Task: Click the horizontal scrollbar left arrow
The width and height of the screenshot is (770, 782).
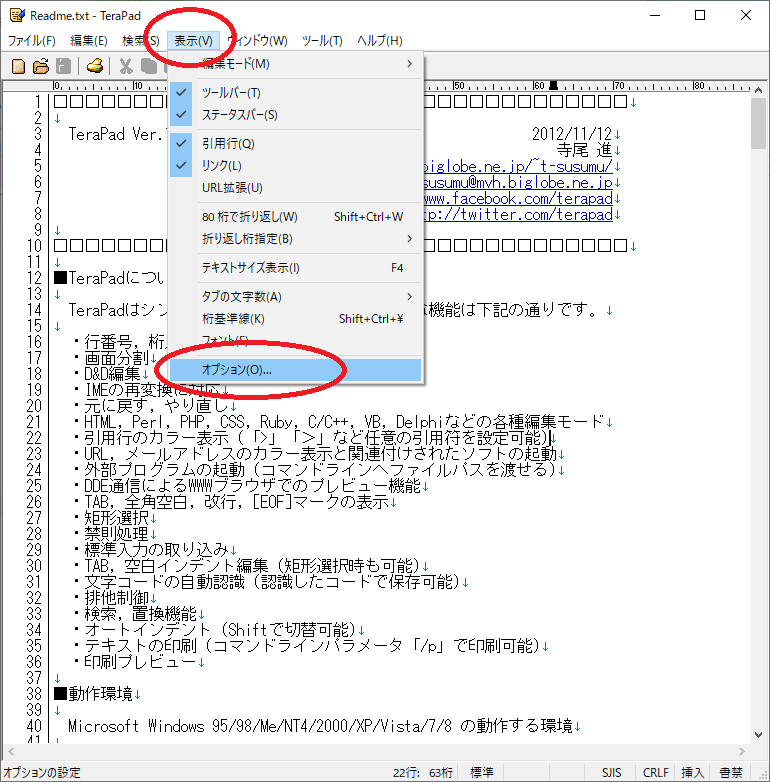Action: pyautogui.click(x=10, y=751)
